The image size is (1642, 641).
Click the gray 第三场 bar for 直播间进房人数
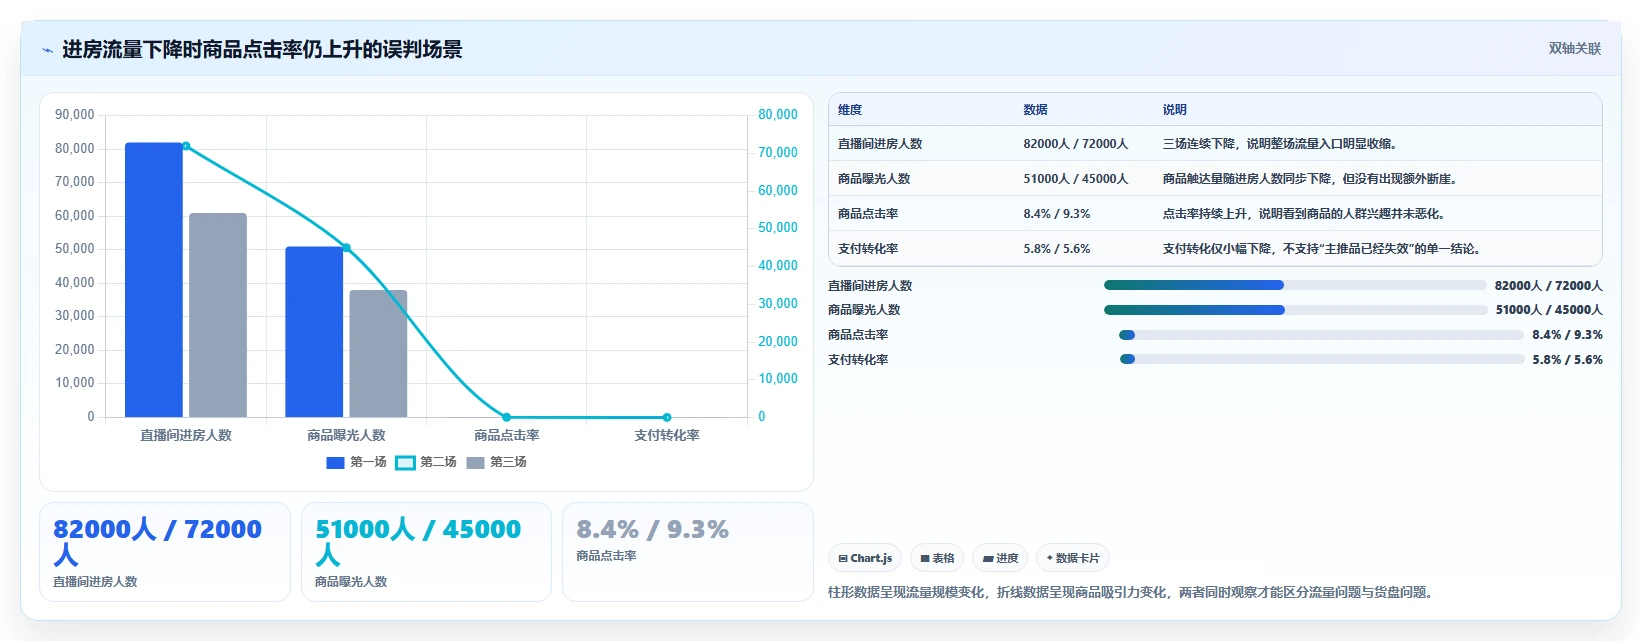point(218,315)
